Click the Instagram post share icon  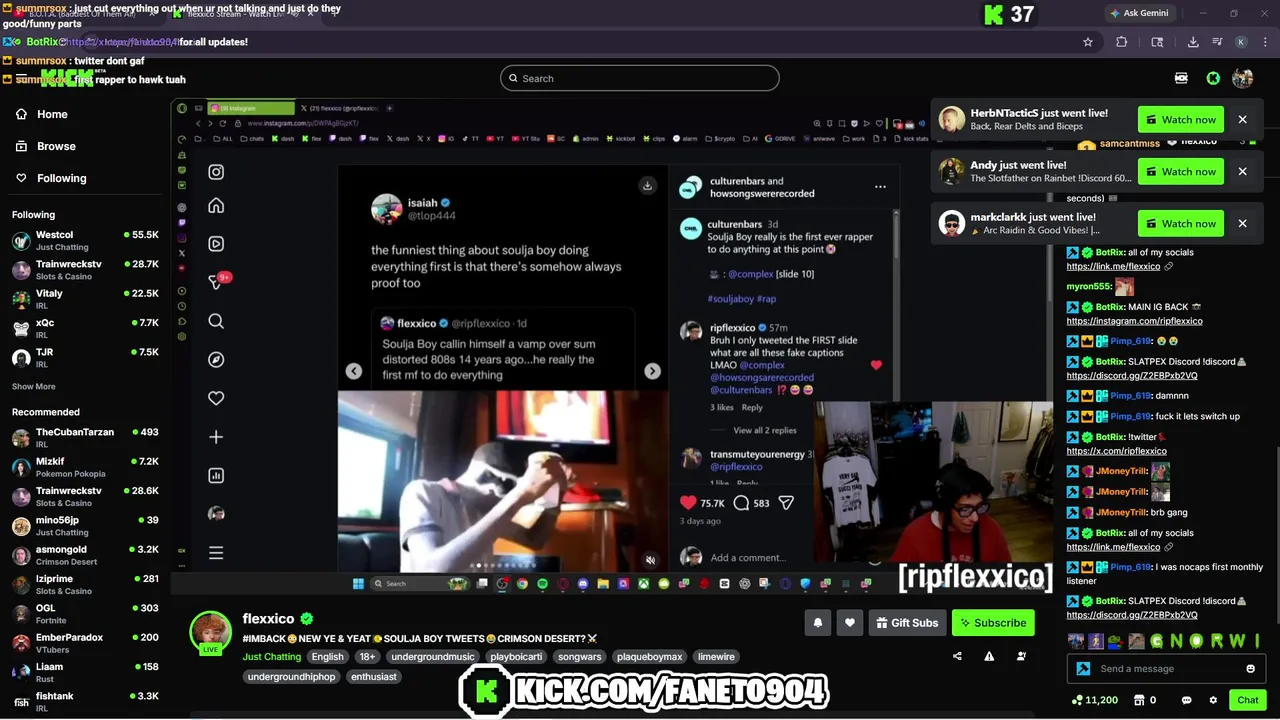tap(786, 503)
